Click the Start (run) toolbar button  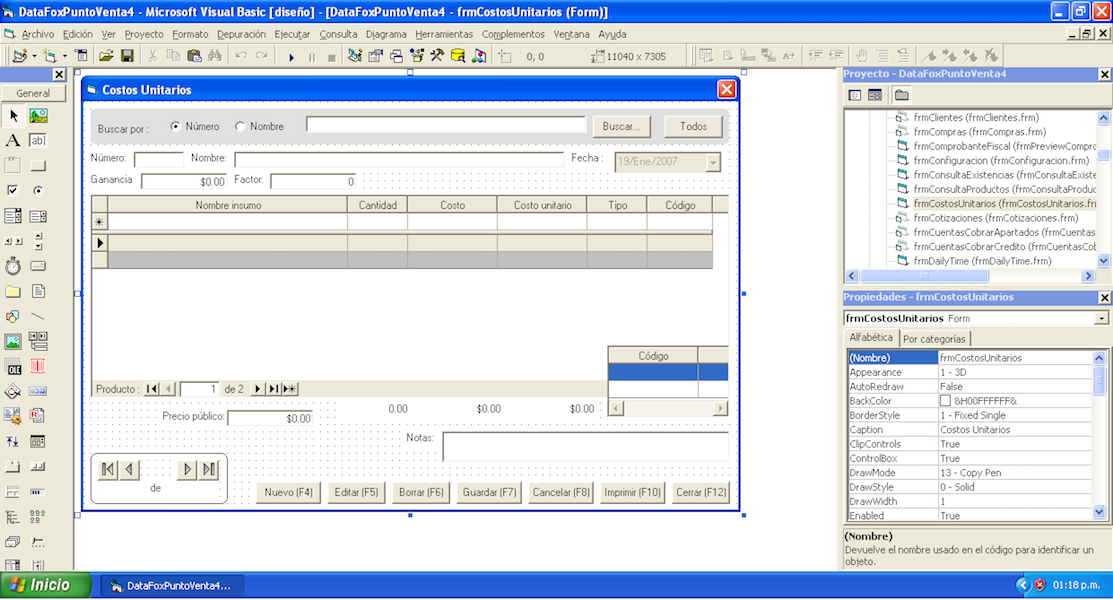(x=292, y=57)
